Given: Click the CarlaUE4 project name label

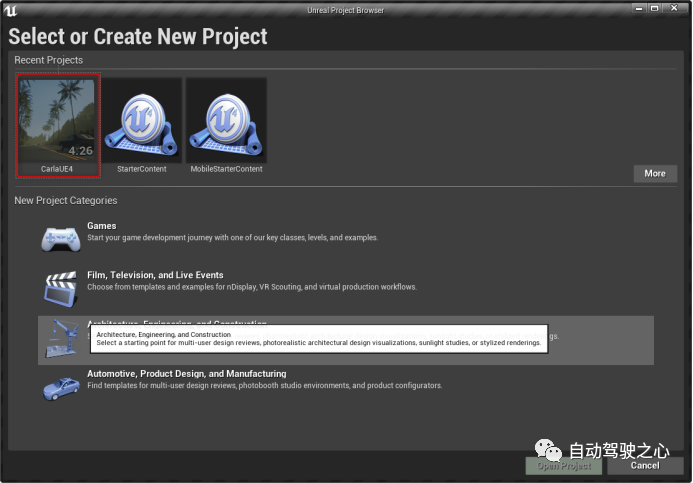Looking at the screenshot, I should point(57,169).
